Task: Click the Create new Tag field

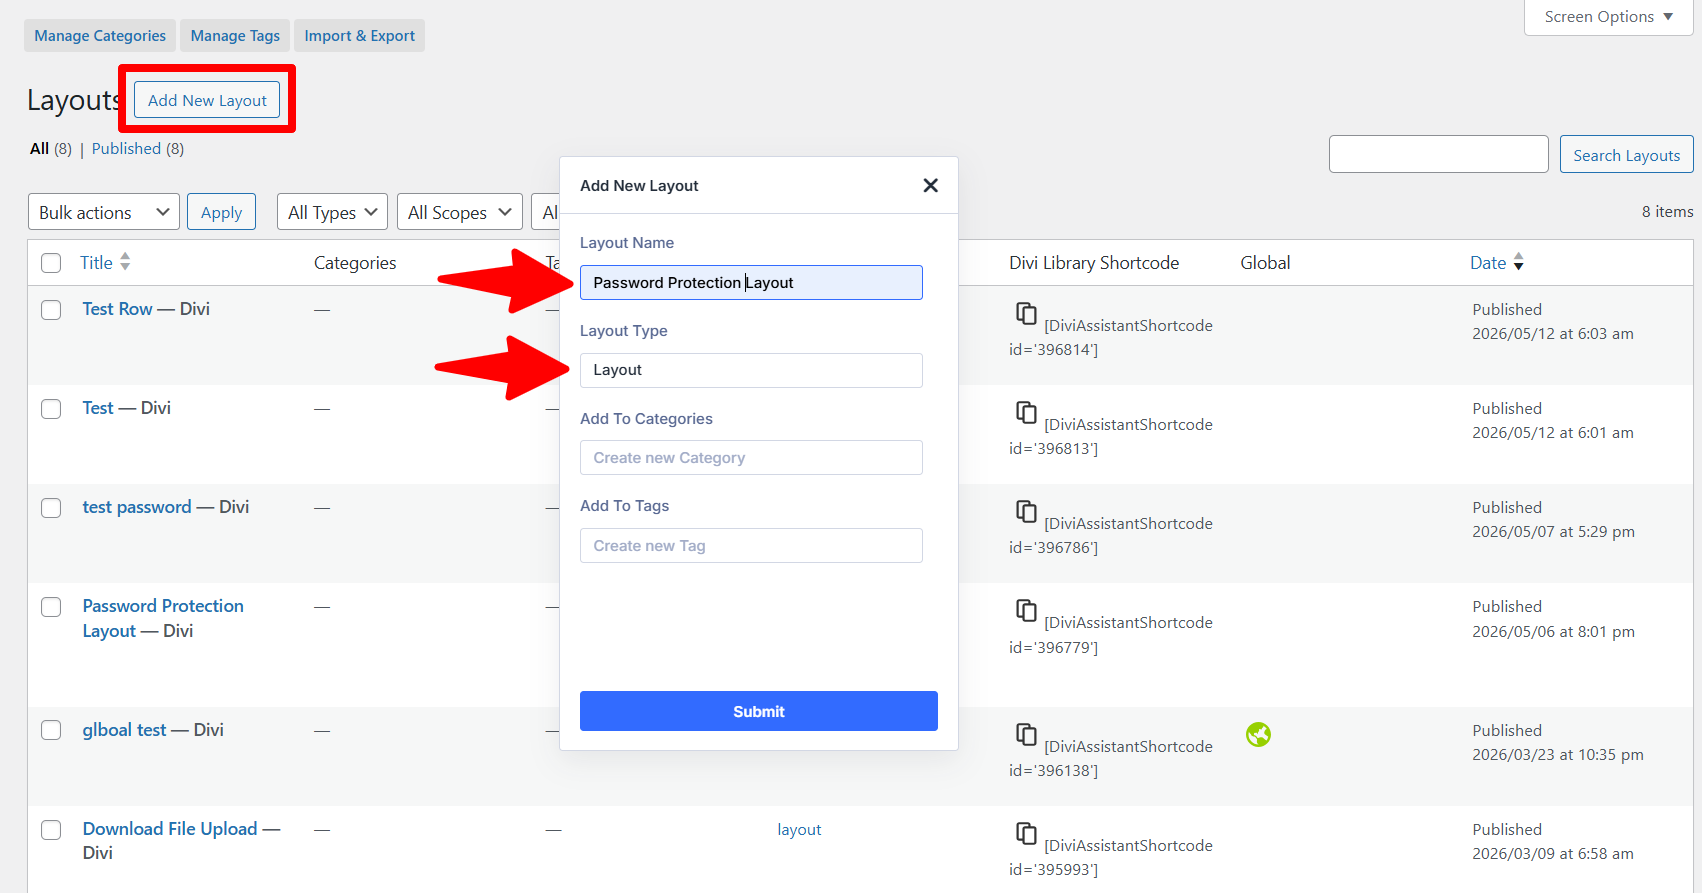Action: [751, 546]
